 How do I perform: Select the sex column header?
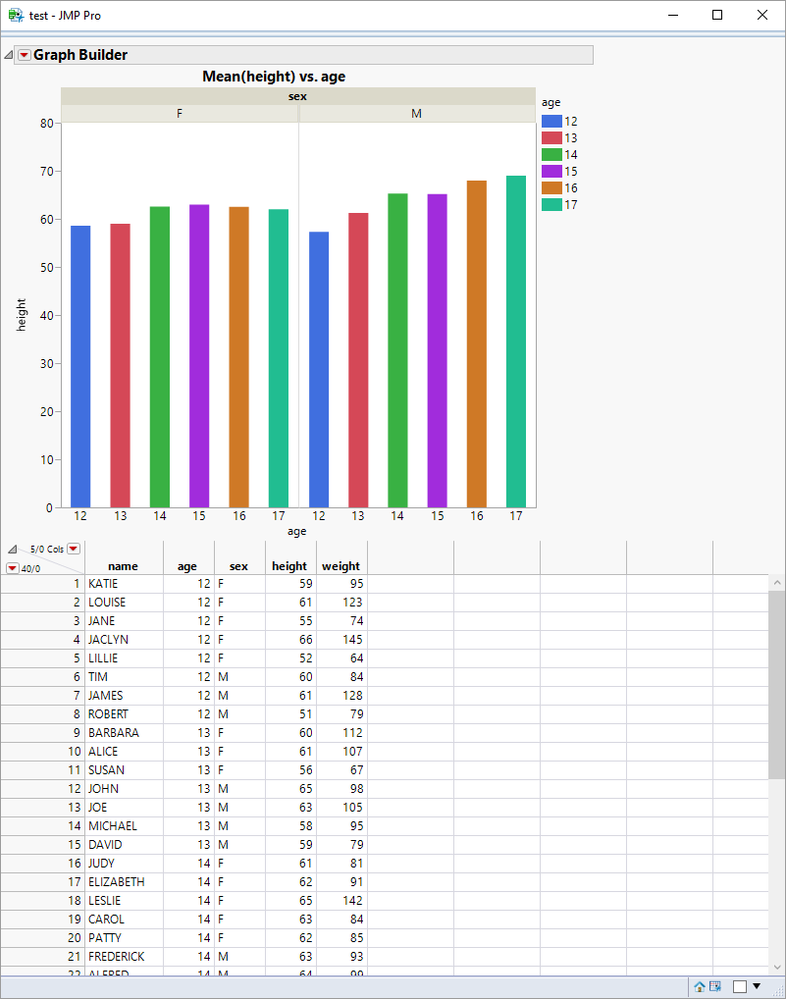click(x=239, y=566)
